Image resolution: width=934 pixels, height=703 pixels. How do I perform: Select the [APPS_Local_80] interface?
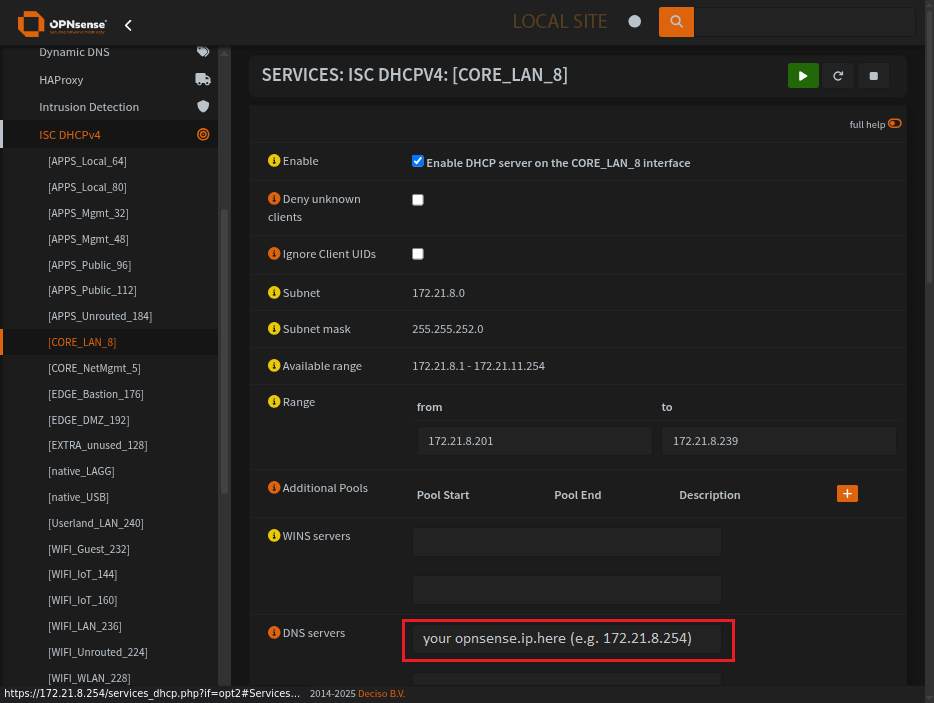point(88,187)
